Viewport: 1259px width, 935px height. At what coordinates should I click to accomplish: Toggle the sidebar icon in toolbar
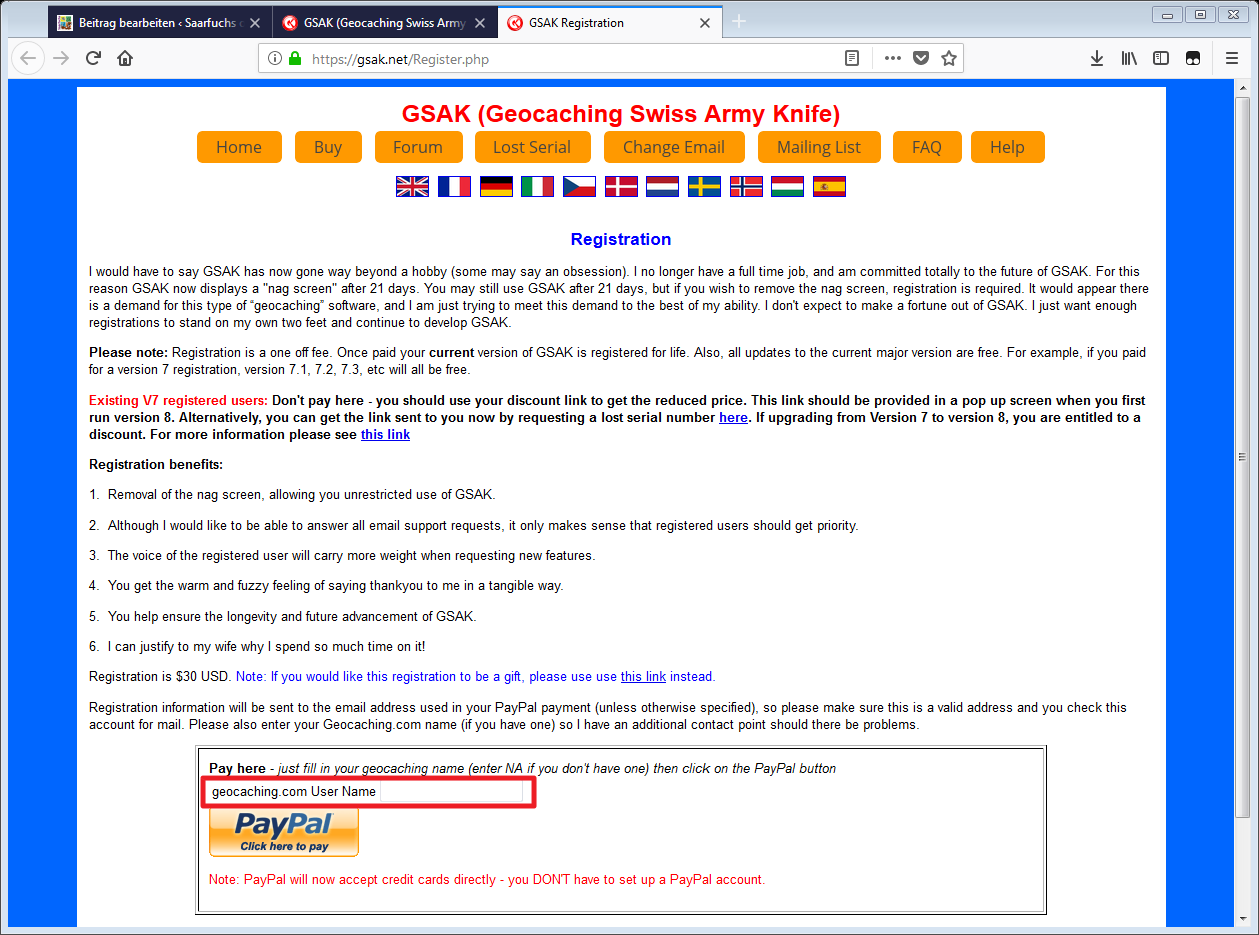tap(1161, 58)
